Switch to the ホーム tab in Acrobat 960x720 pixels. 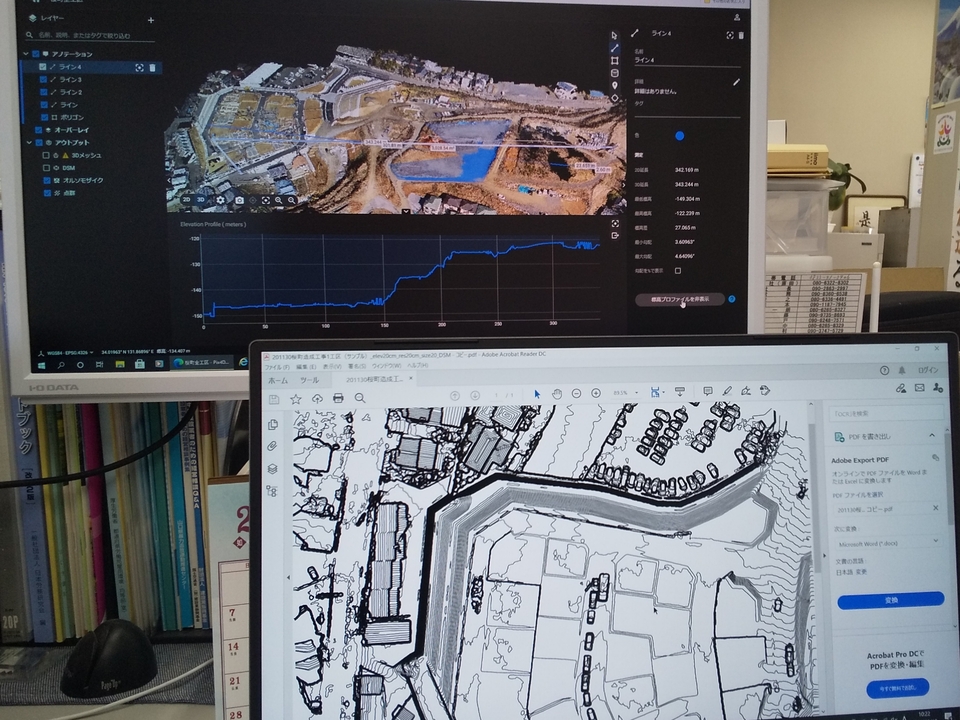pyautogui.click(x=278, y=381)
